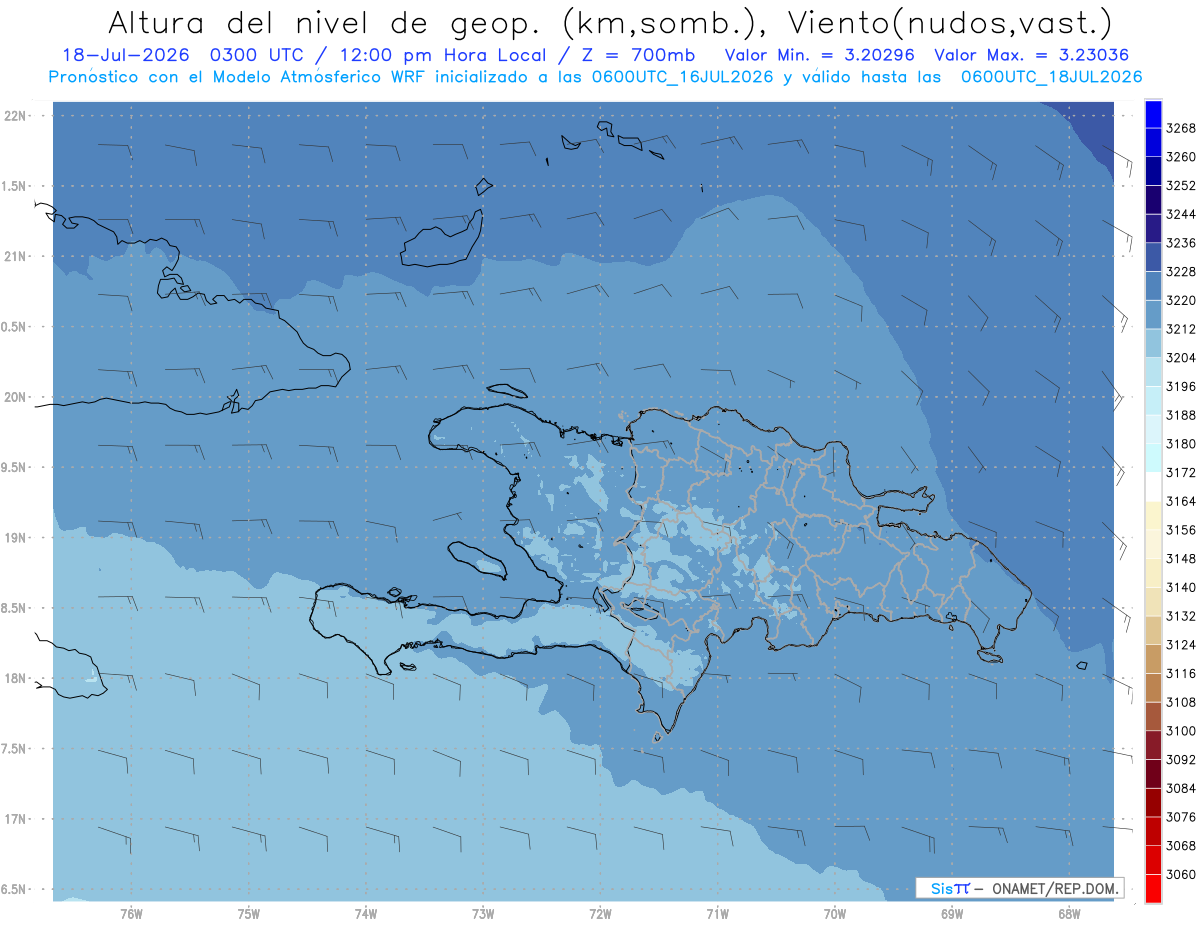Click the pale yellow swatch between 3156 and 3164
Screen dimensions: 1200x927
click(1153, 515)
